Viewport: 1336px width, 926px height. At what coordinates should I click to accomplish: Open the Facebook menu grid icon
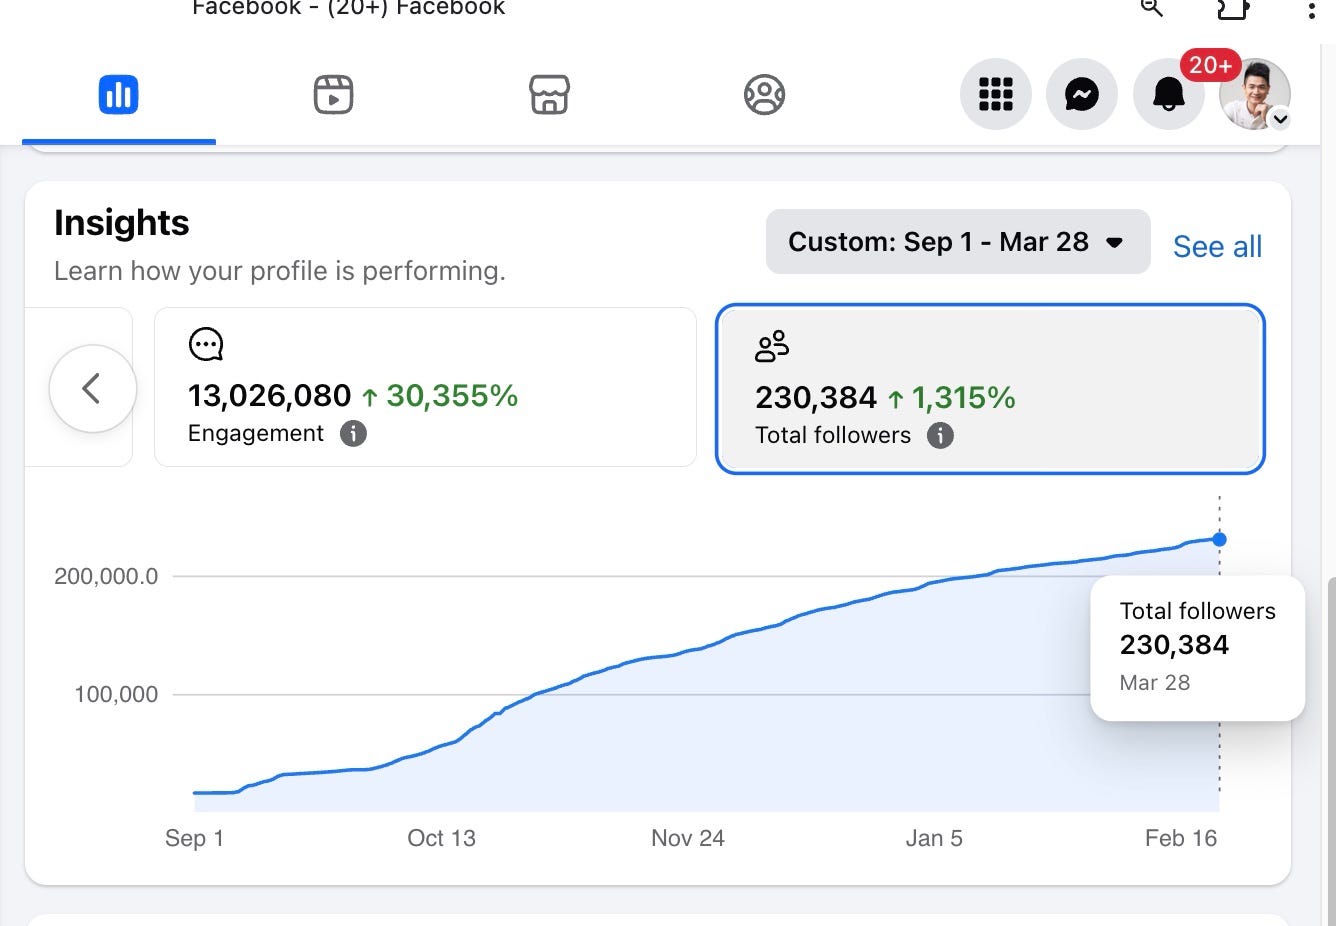point(996,95)
